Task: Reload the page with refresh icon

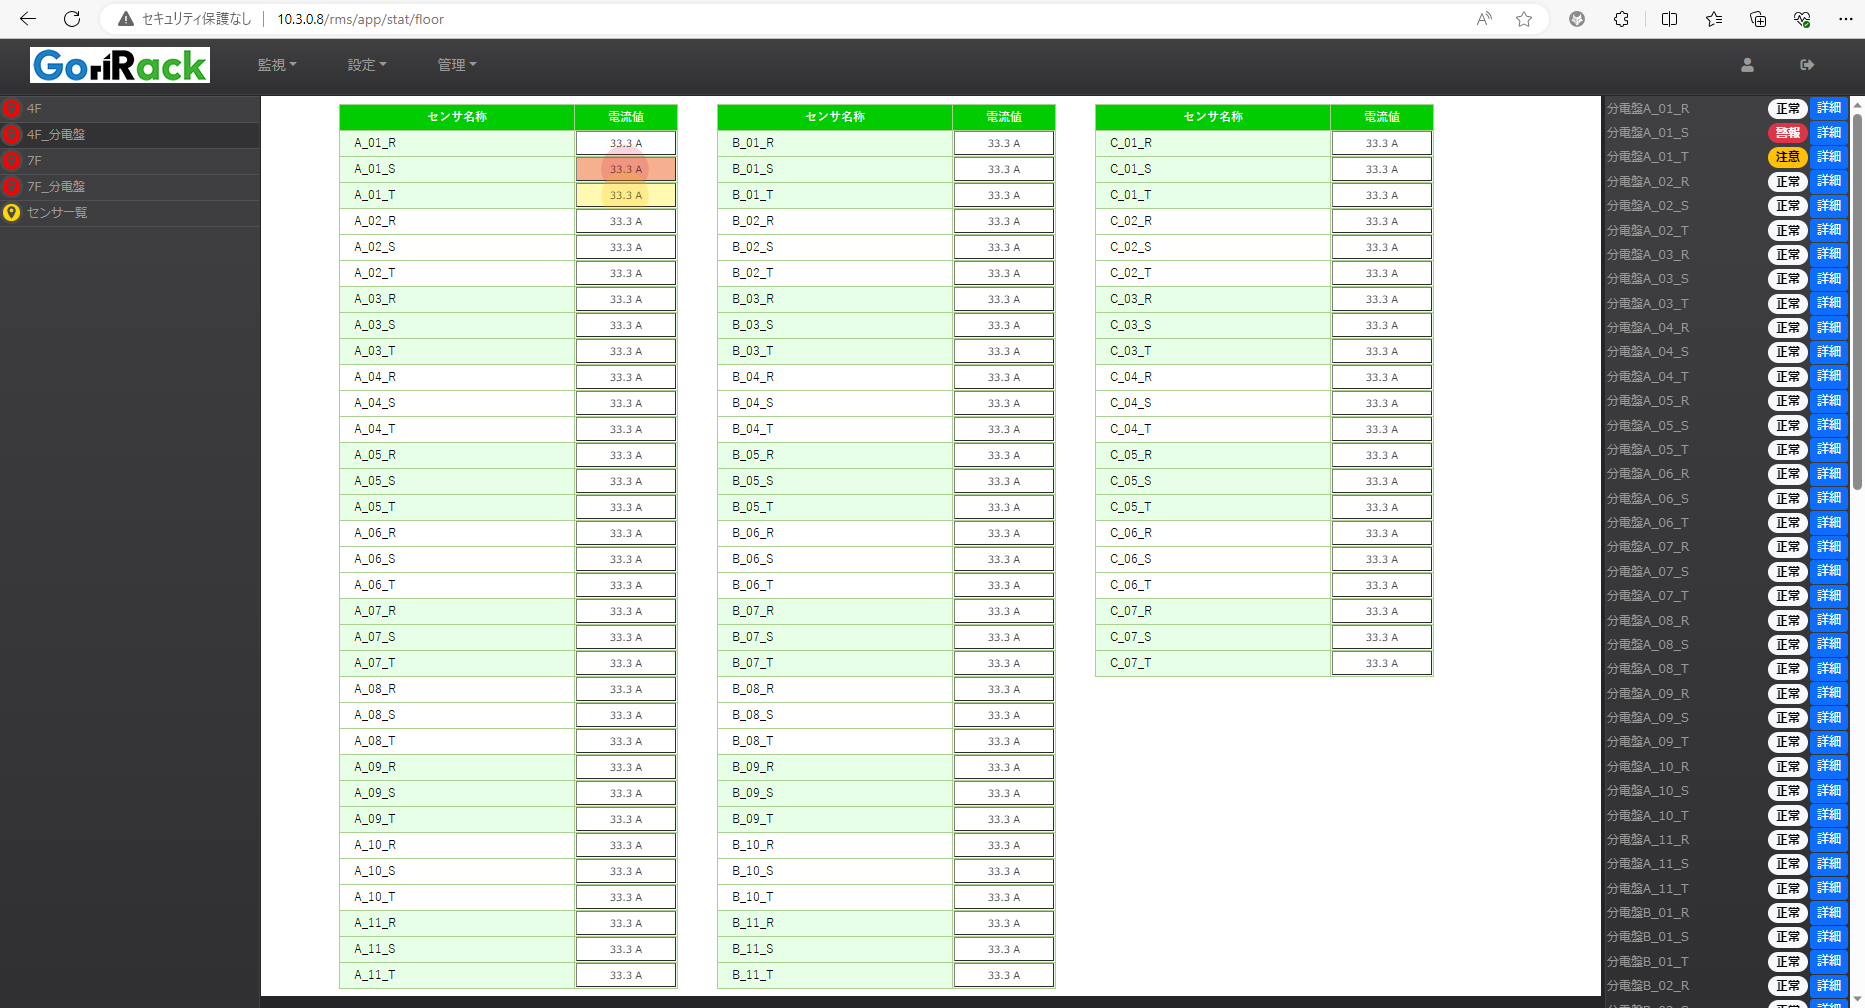Action: click(72, 19)
